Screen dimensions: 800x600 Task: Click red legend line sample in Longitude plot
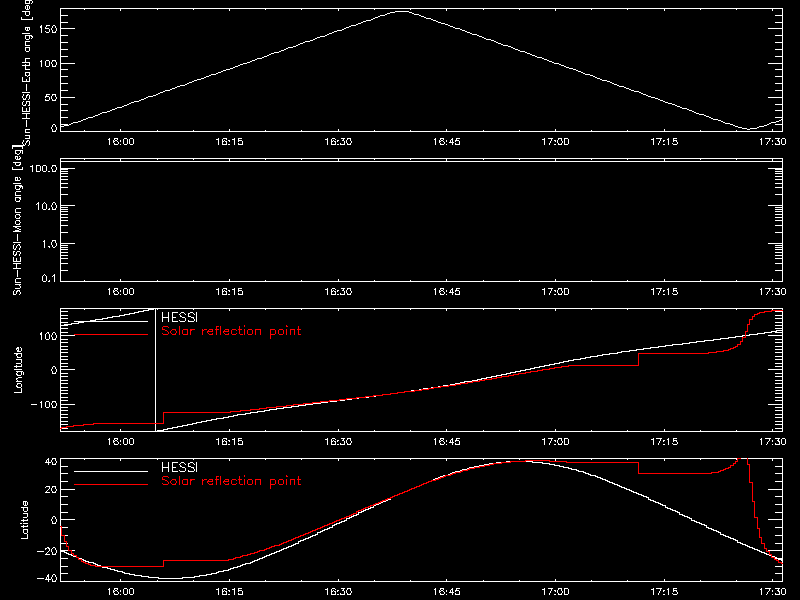[111, 335]
